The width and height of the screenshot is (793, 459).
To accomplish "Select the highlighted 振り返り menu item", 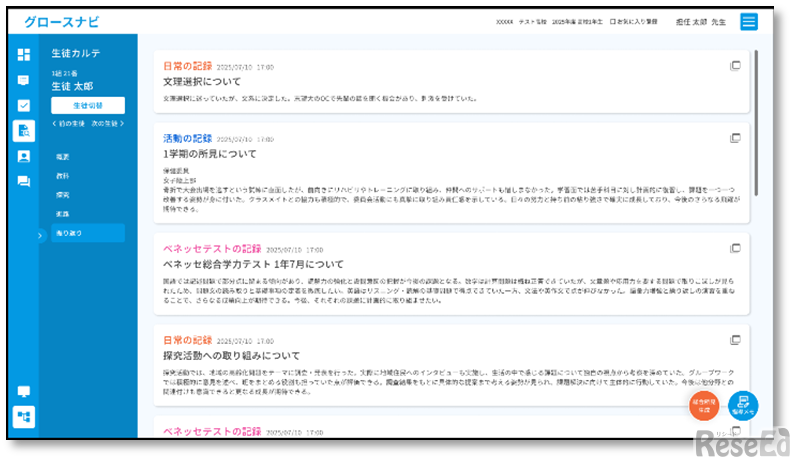I will pyautogui.click(x=88, y=233).
